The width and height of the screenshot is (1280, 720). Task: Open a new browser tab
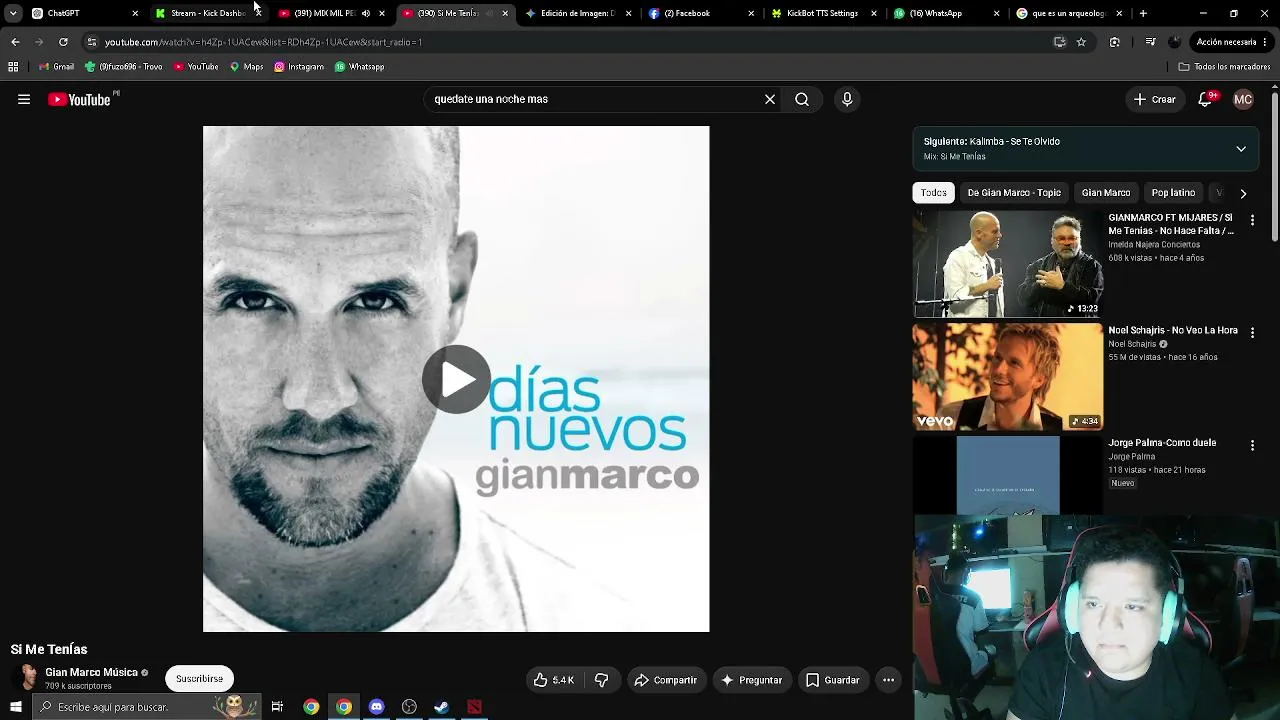tap(1143, 13)
